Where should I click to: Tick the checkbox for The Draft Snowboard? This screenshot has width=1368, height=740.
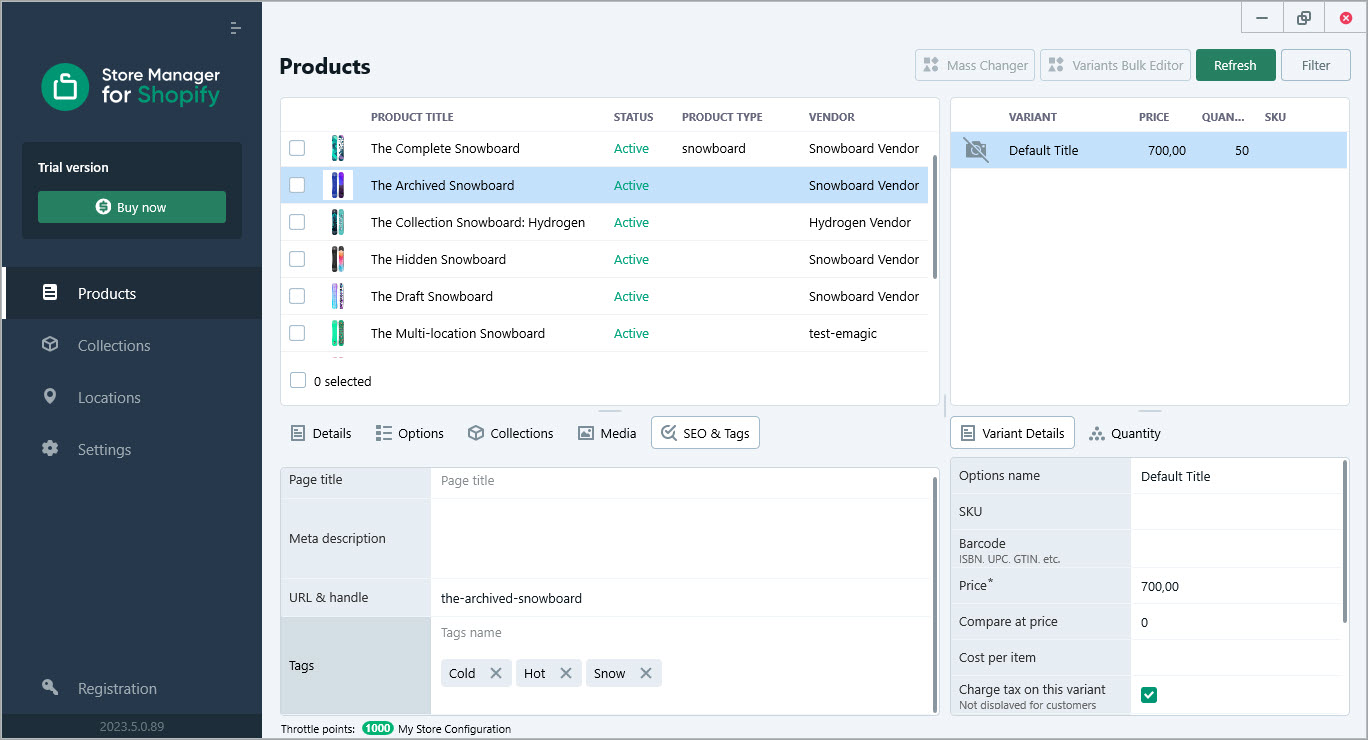[297, 296]
